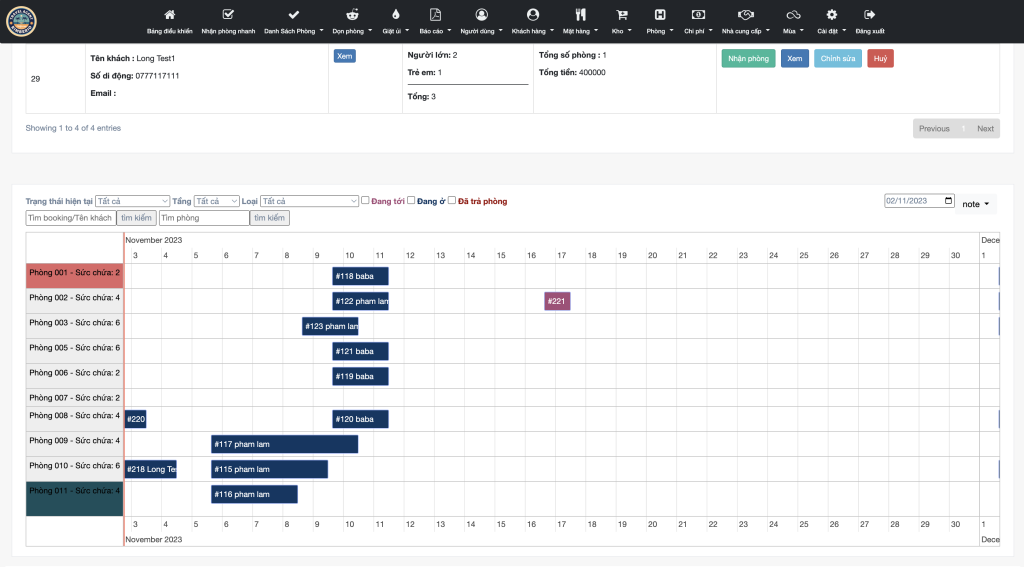Click the Mặt hàng utensils icon
The image size is (1024, 567).
[580, 14]
